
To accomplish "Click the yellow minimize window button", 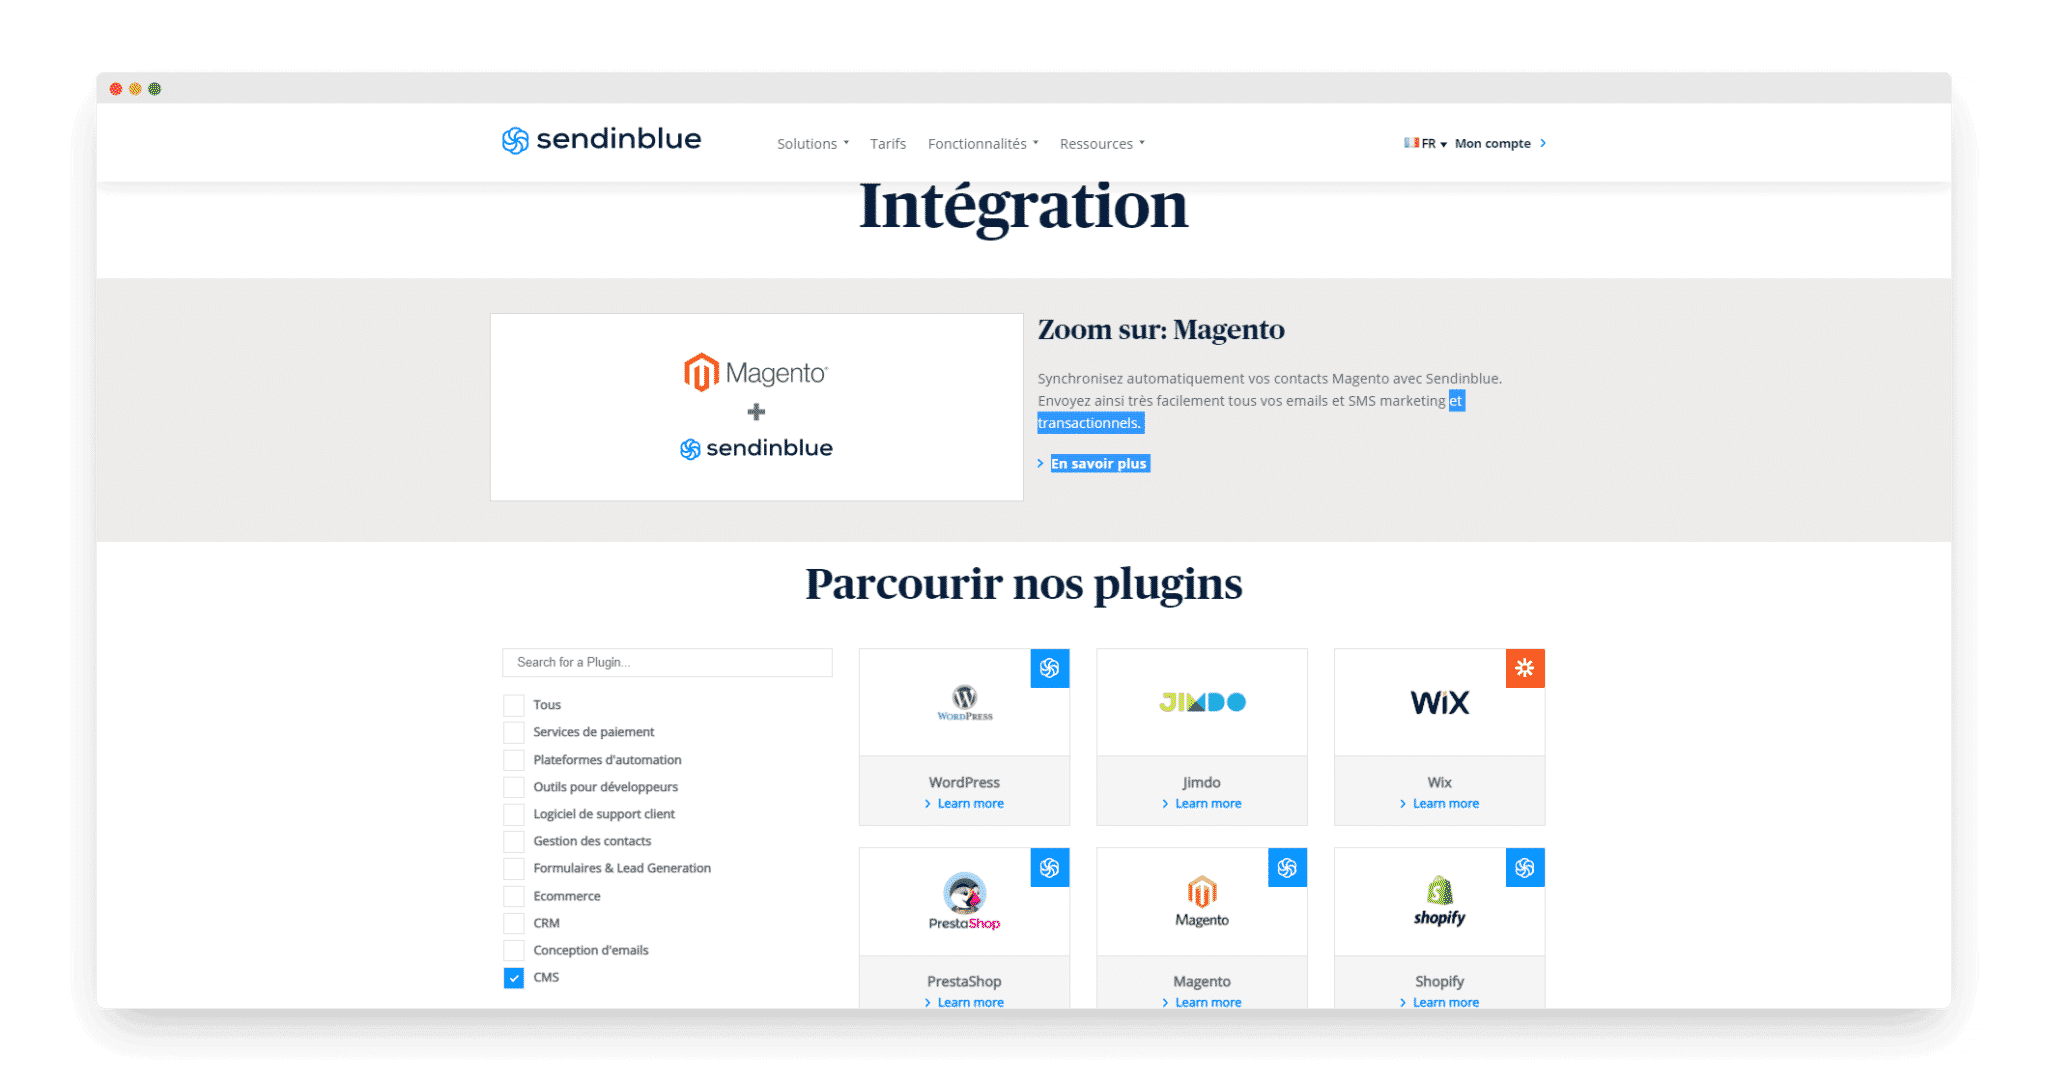I will (x=135, y=89).
